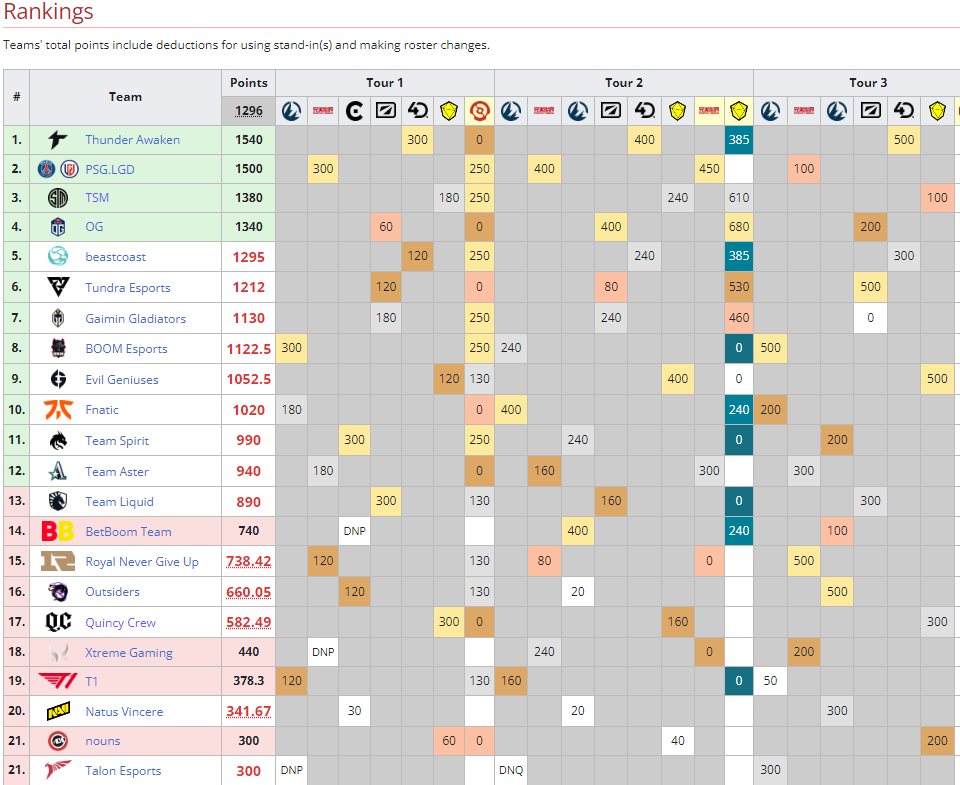Go to the beastcoast page

[x=115, y=257]
